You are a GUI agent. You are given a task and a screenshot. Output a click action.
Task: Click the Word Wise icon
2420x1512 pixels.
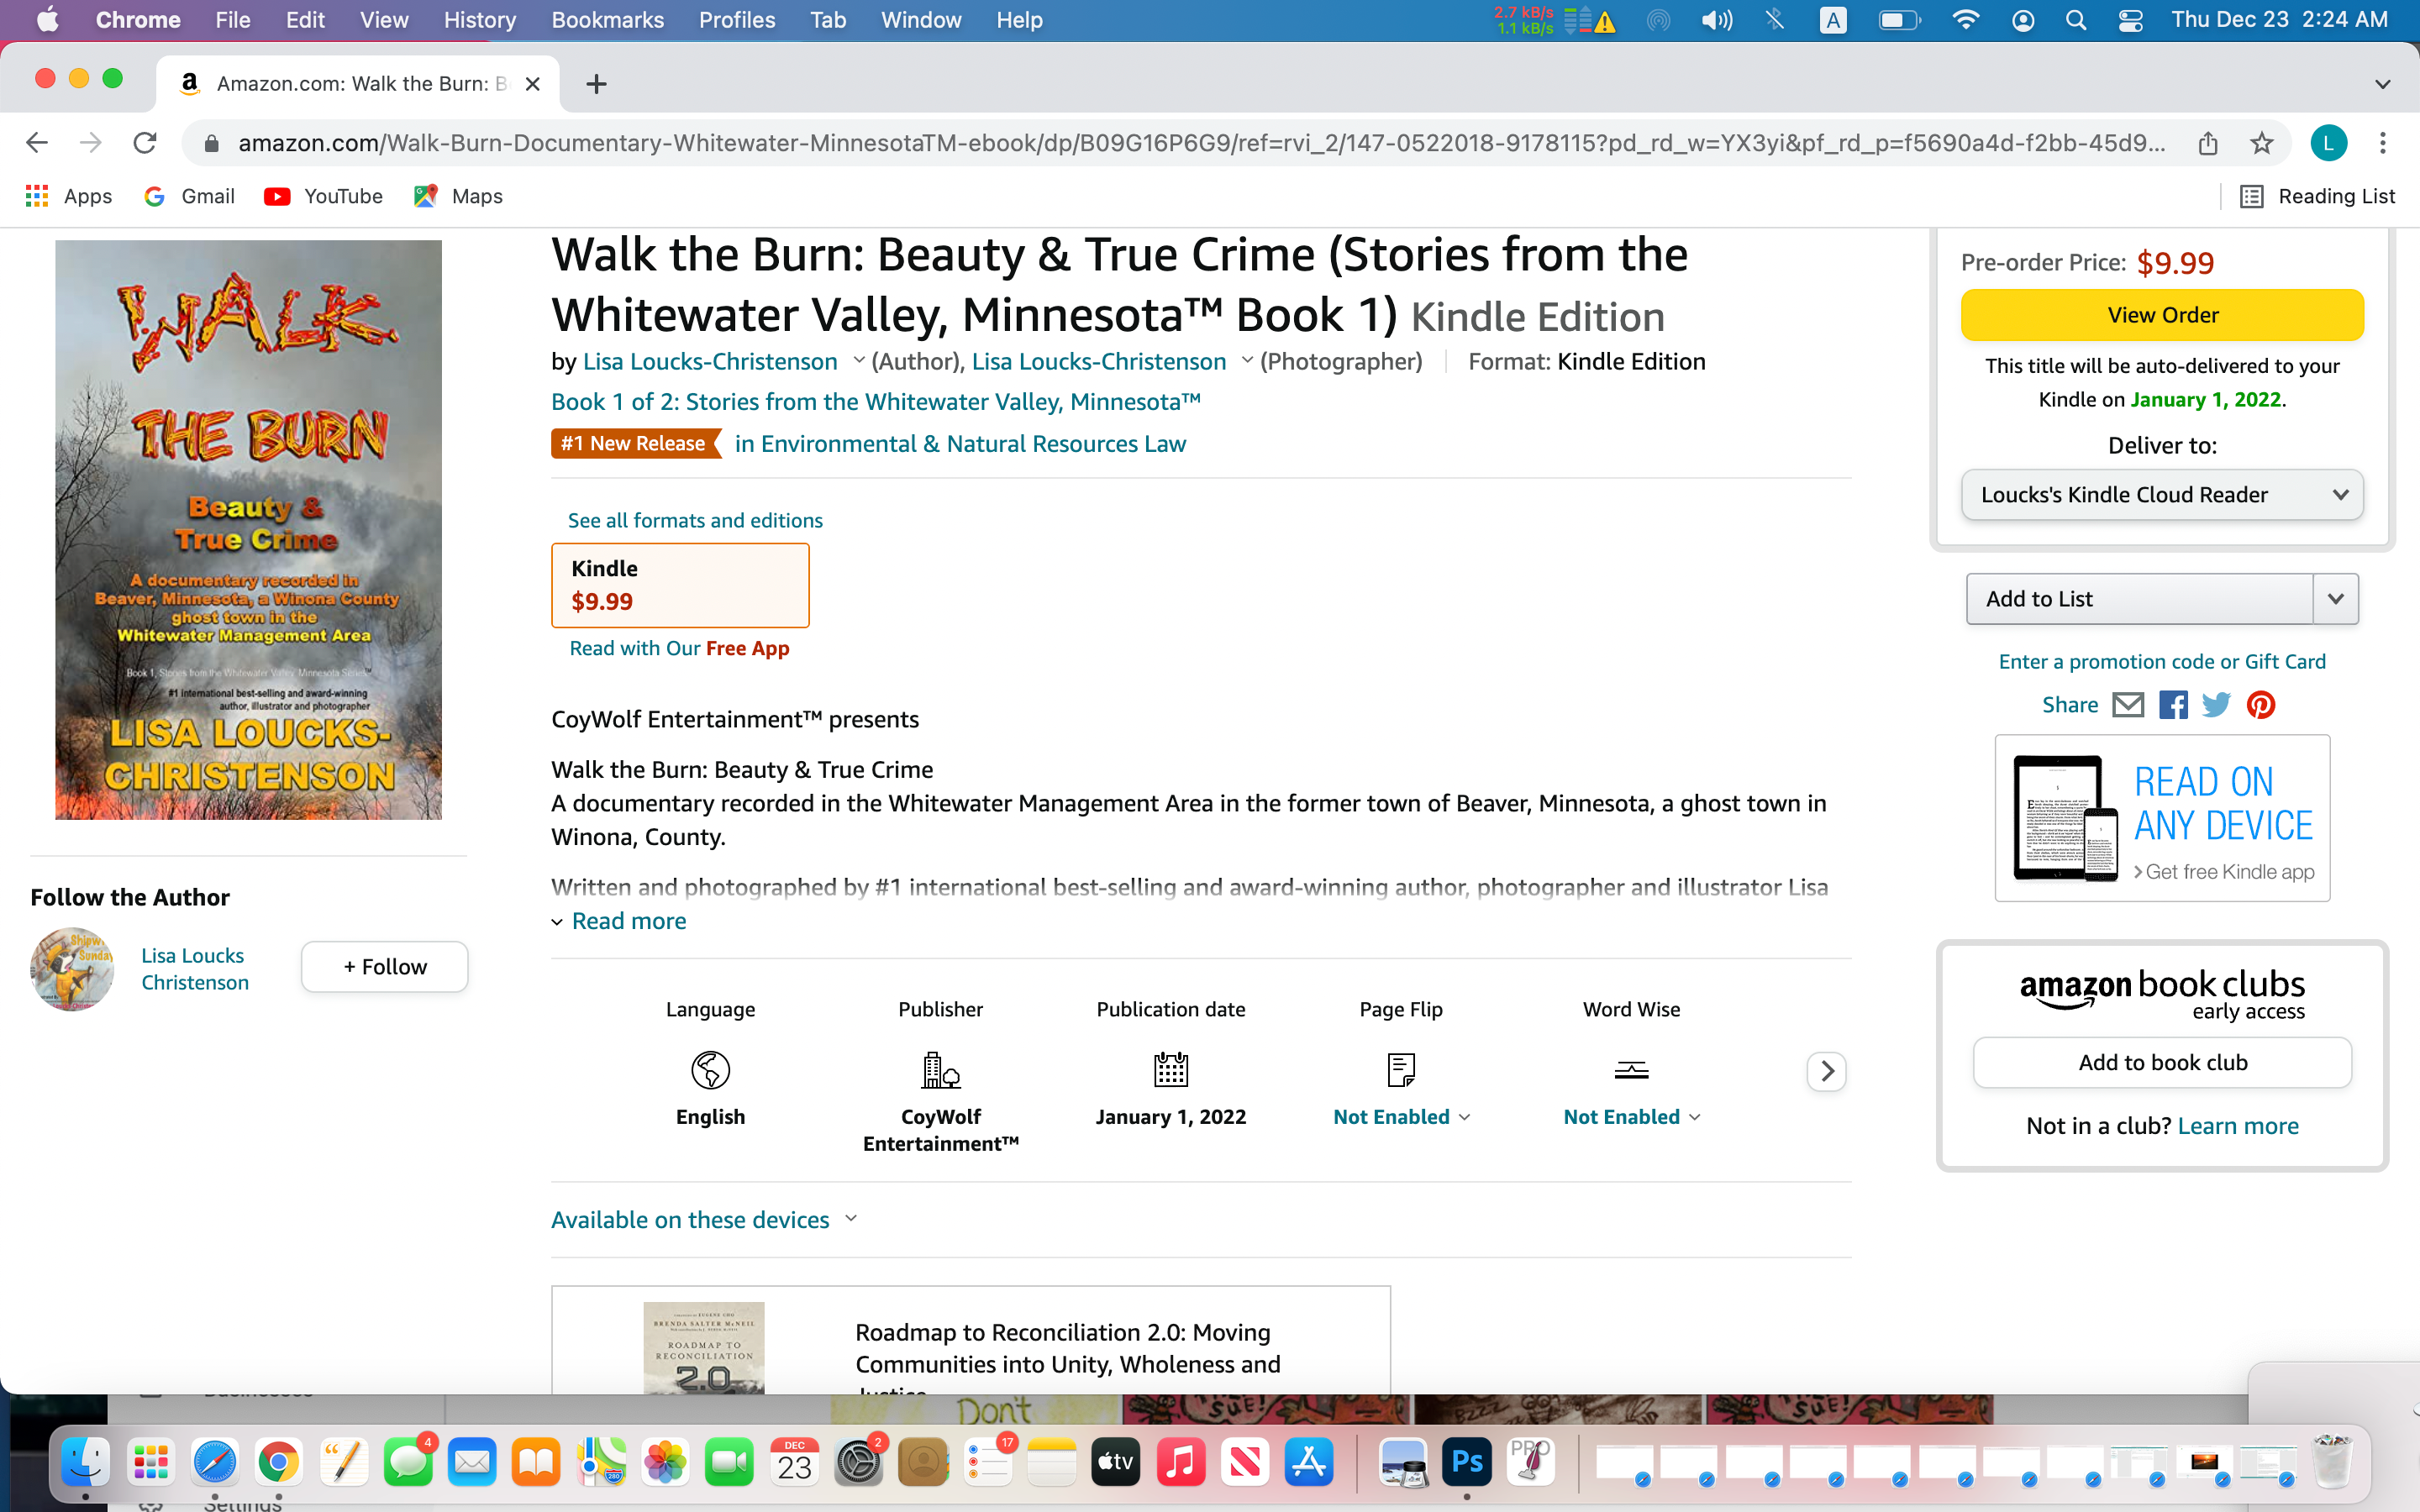click(1631, 1070)
